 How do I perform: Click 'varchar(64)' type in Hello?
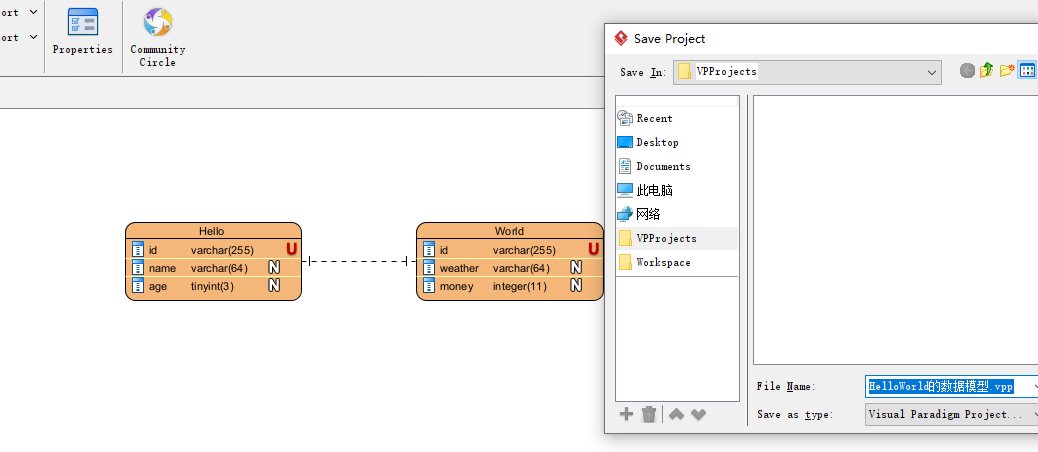click(219, 268)
